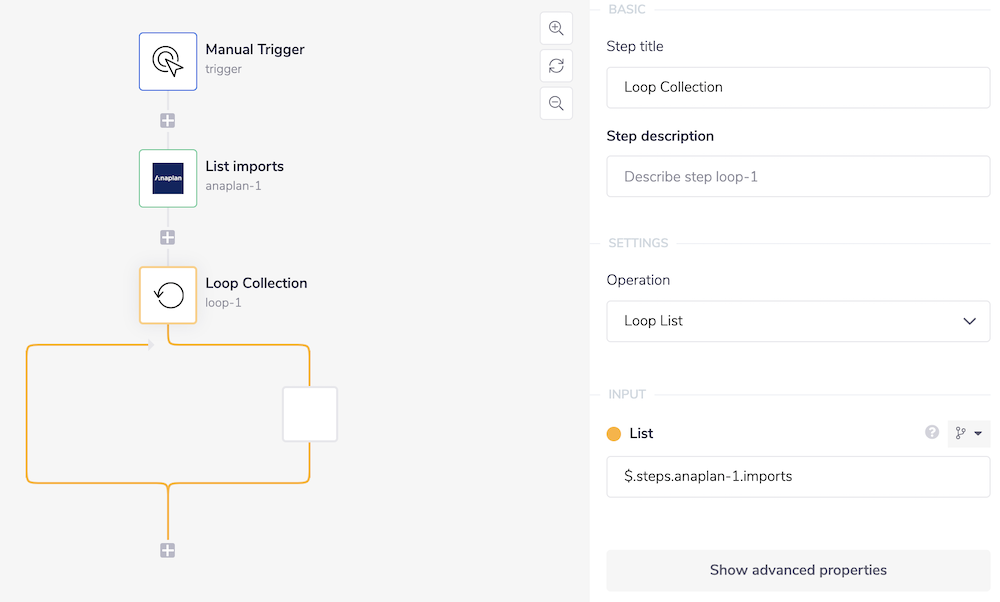Select the Loop Collection node label
The image size is (1000, 602).
(256, 283)
